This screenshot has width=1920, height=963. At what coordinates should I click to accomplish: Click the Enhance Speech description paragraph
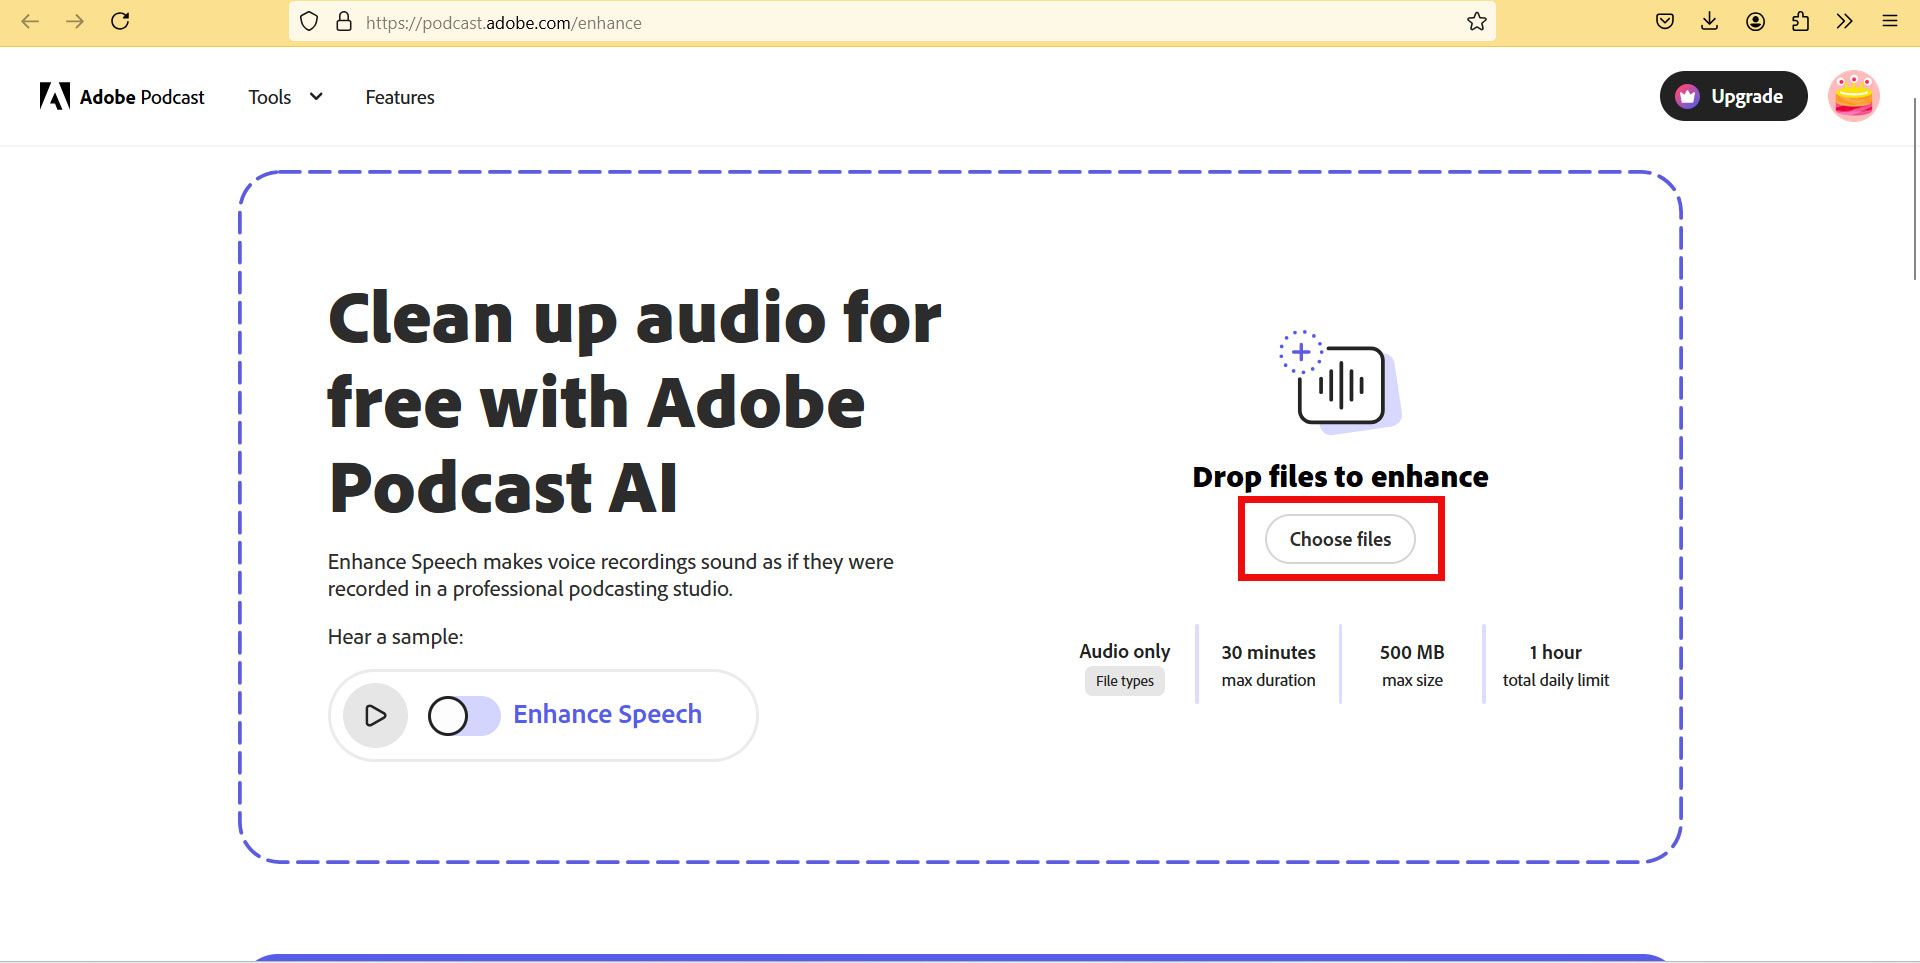pyautogui.click(x=610, y=575)
